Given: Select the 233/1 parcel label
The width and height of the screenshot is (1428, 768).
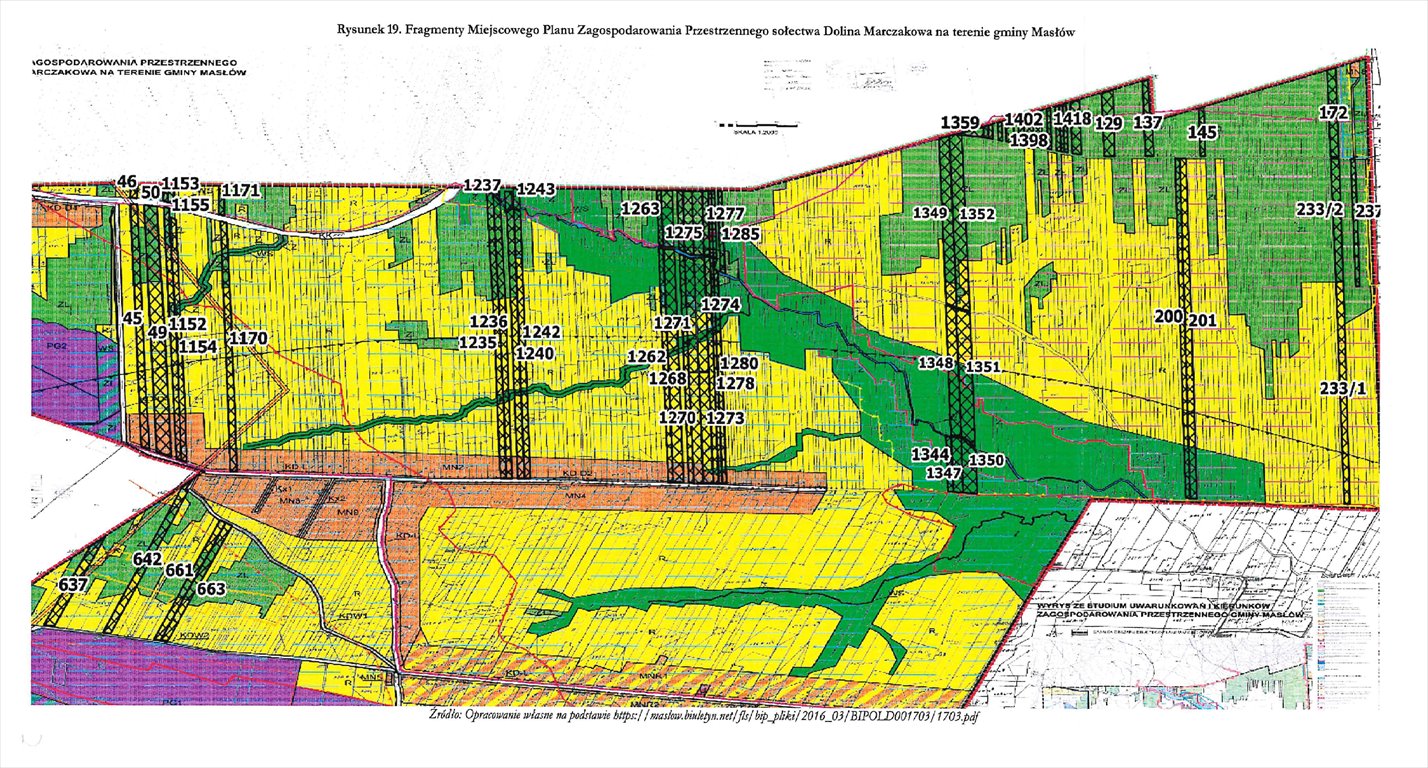Looking at the screenshot, I should pyautogui.click(x=1345, y=388).
